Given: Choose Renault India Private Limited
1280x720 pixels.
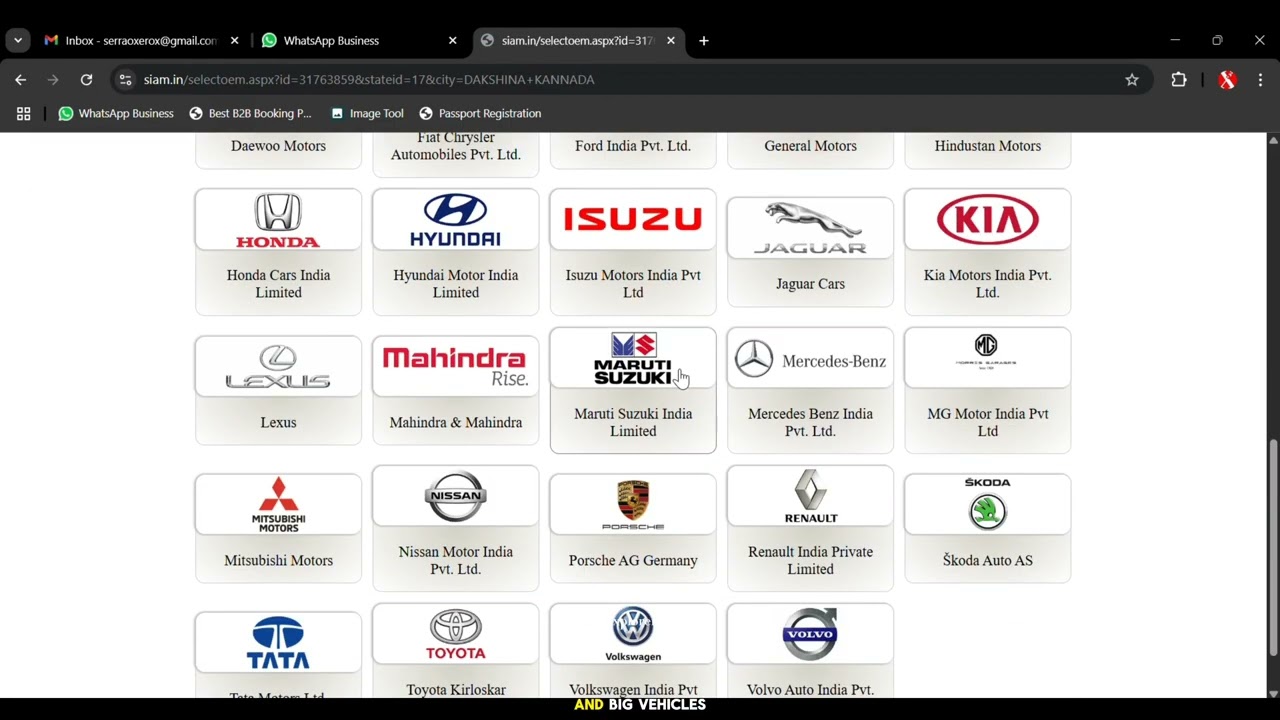Looking at the screenshot, I should (x=810, y=561).
